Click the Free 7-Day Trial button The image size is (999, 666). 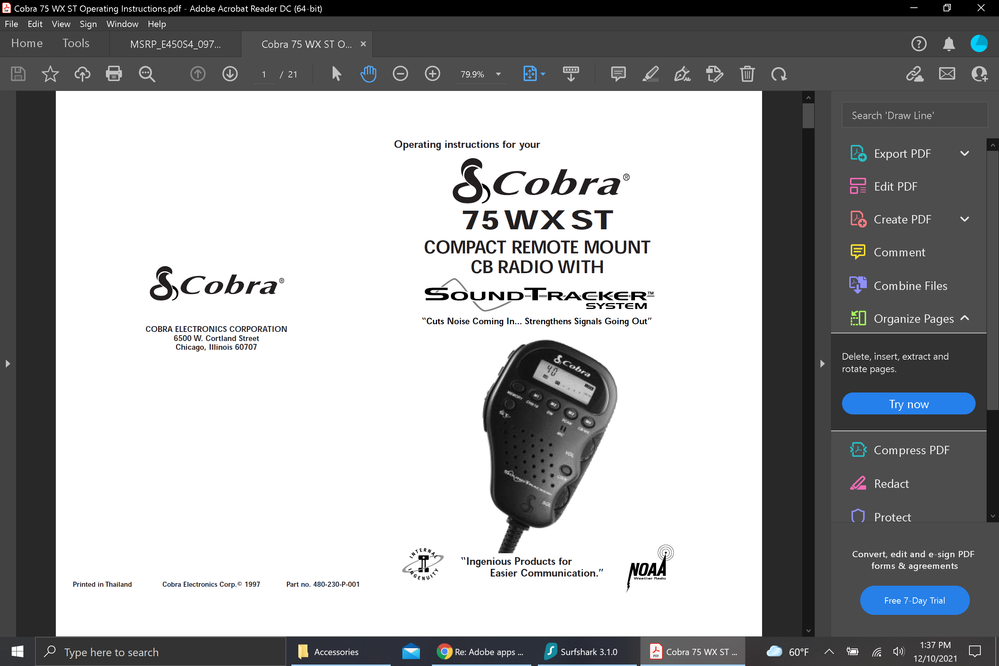pyautogui.click(x=915, y=600)
